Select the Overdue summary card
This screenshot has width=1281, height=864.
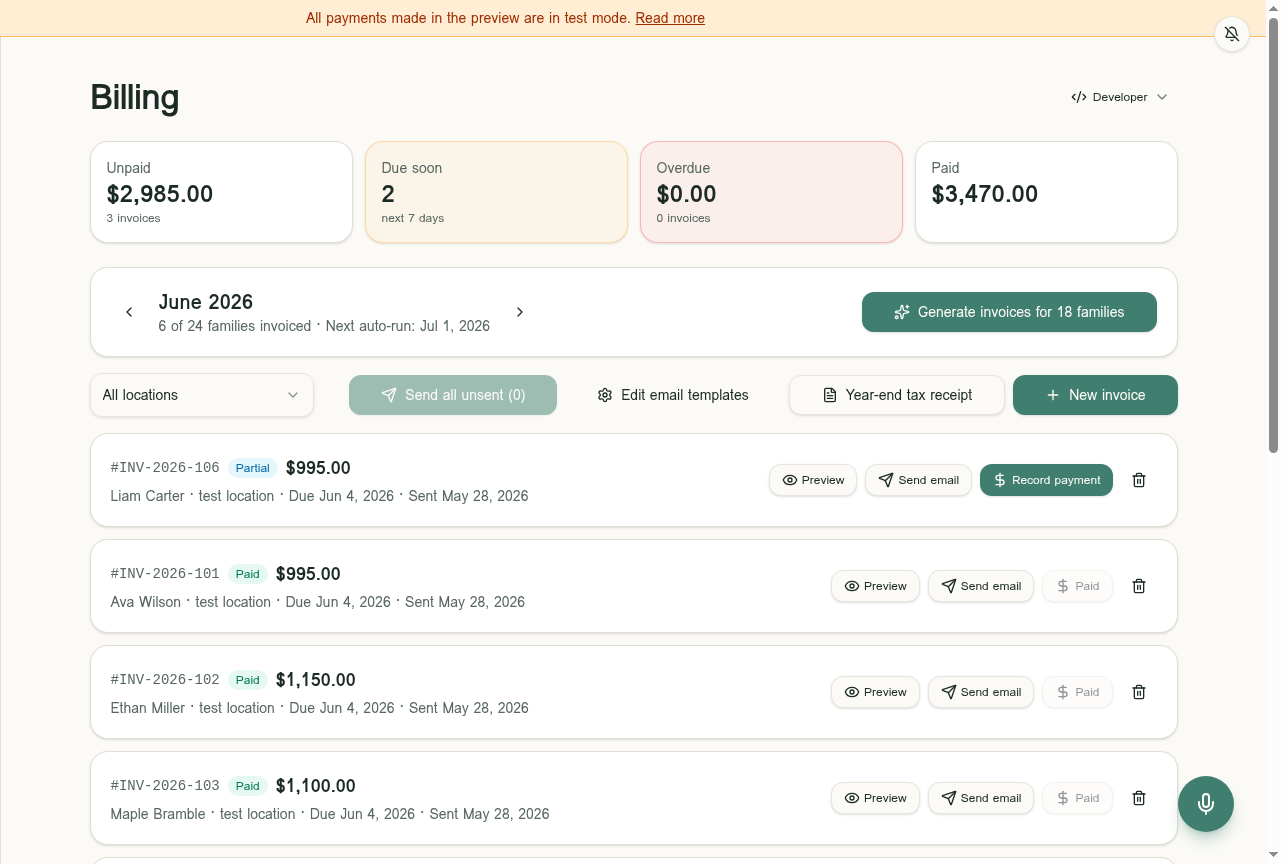pos(771,192)
